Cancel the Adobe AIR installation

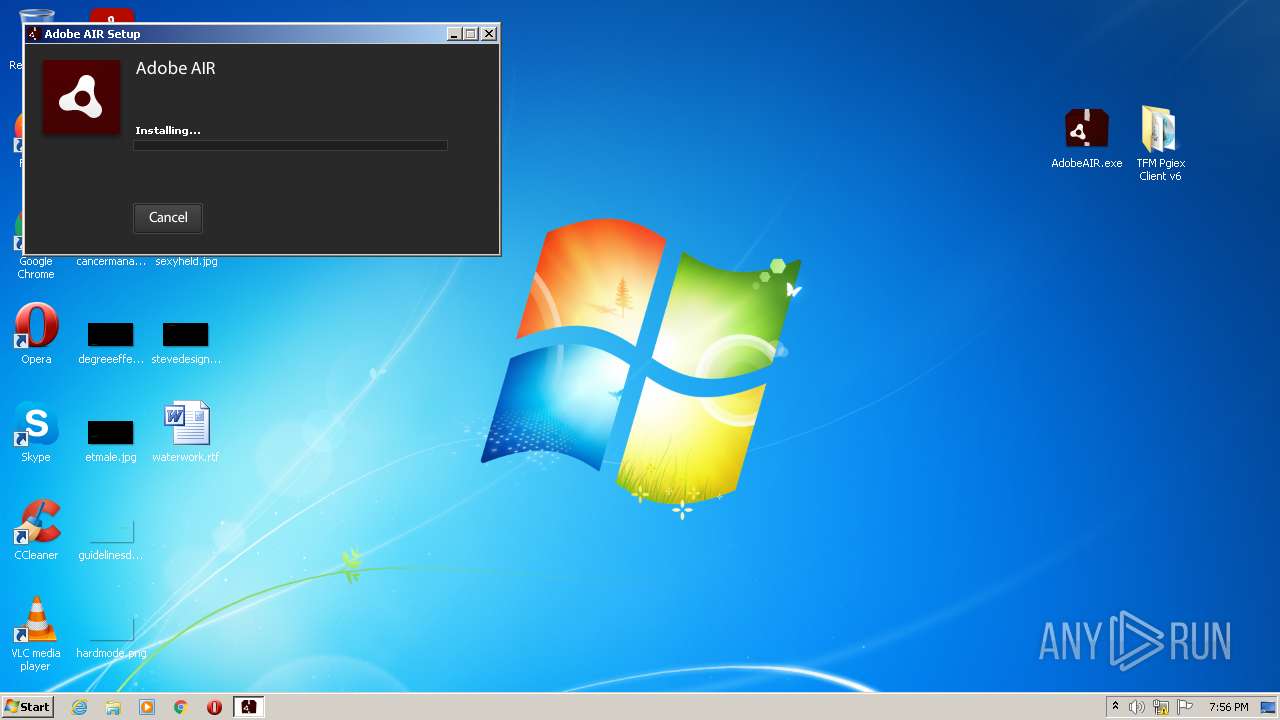pos(168,217)
